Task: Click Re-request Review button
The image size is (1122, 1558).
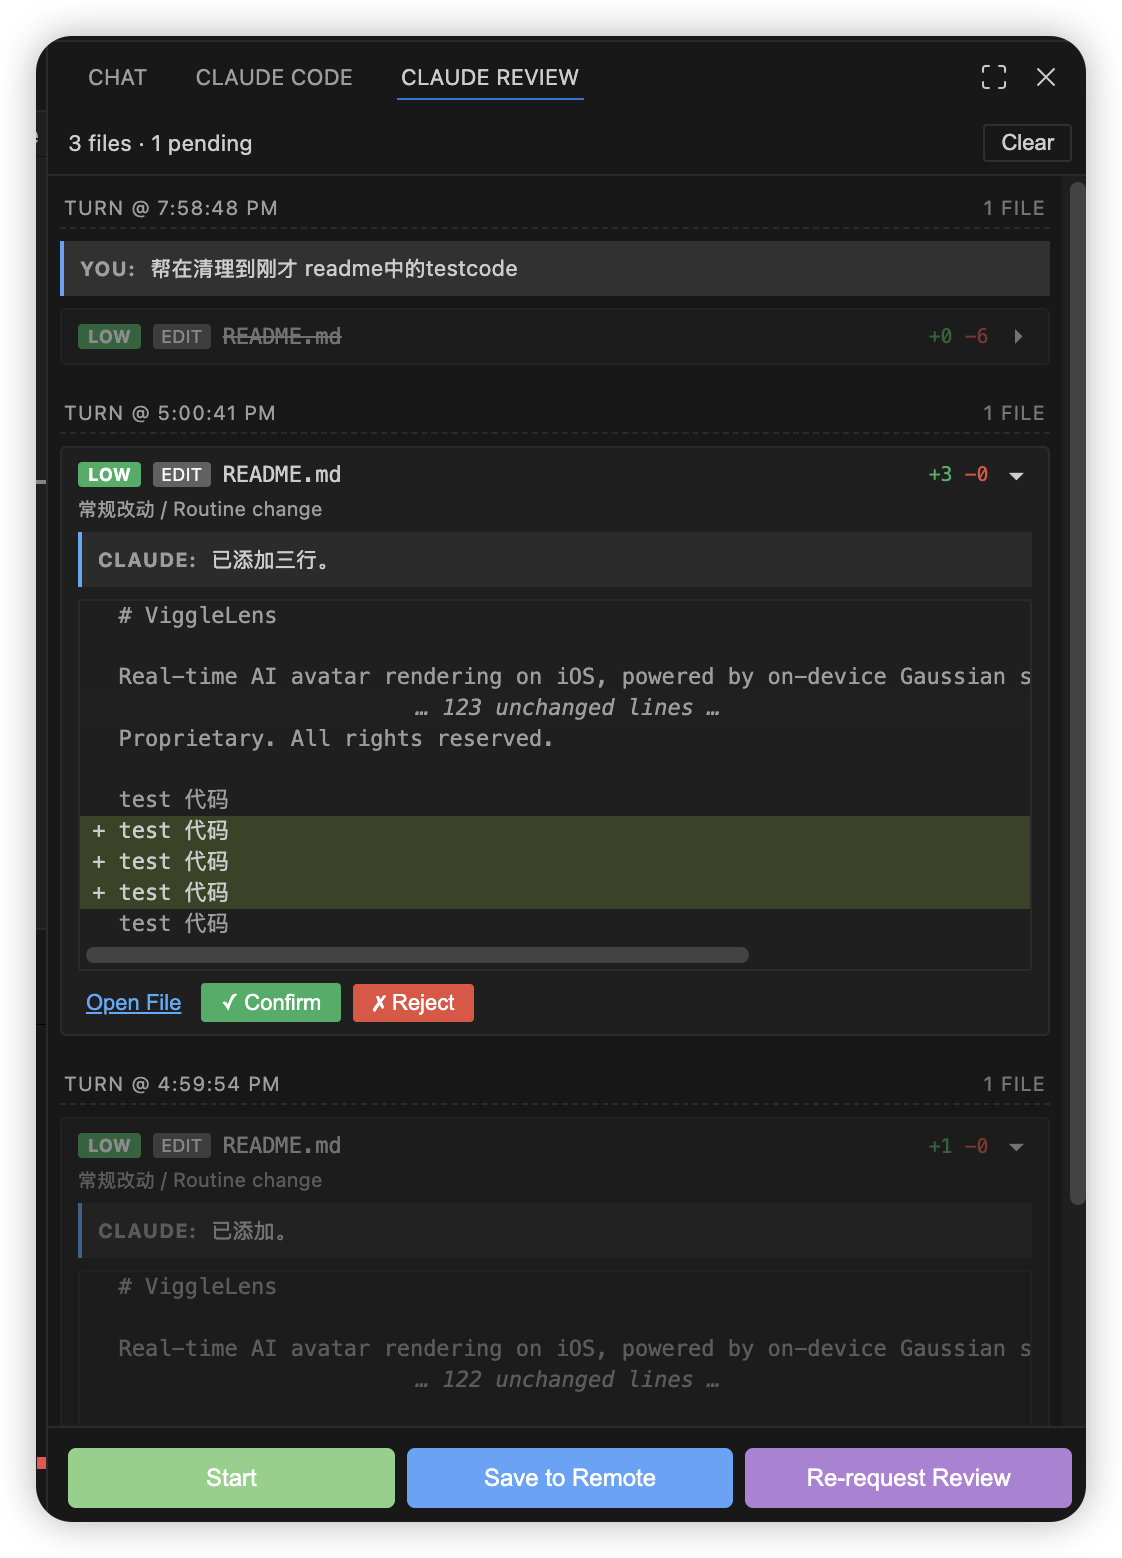Action: click(x=908, y=1477)
